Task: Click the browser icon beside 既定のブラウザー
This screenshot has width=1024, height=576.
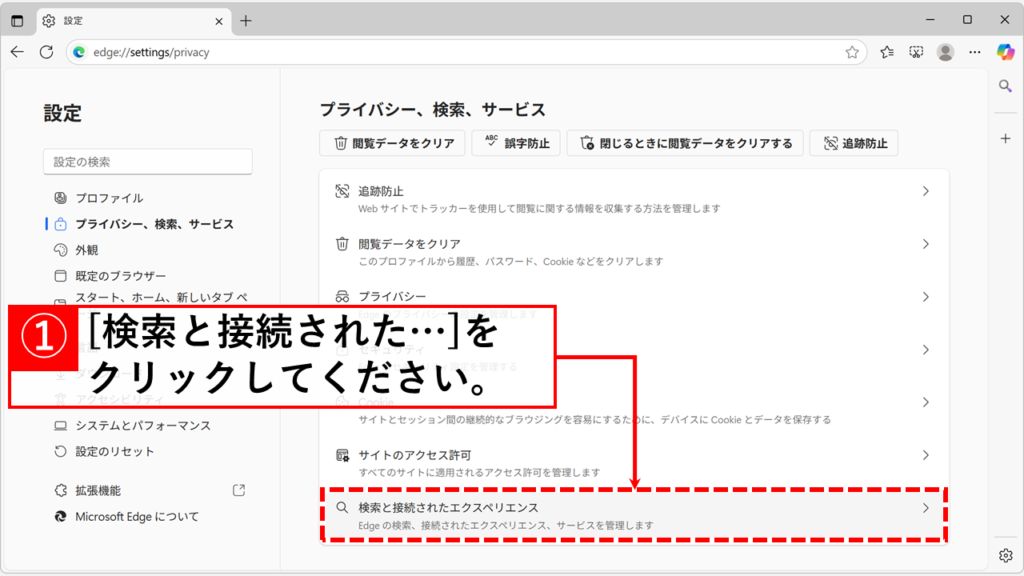Action: pyautogui.click(x=61, y=276)
